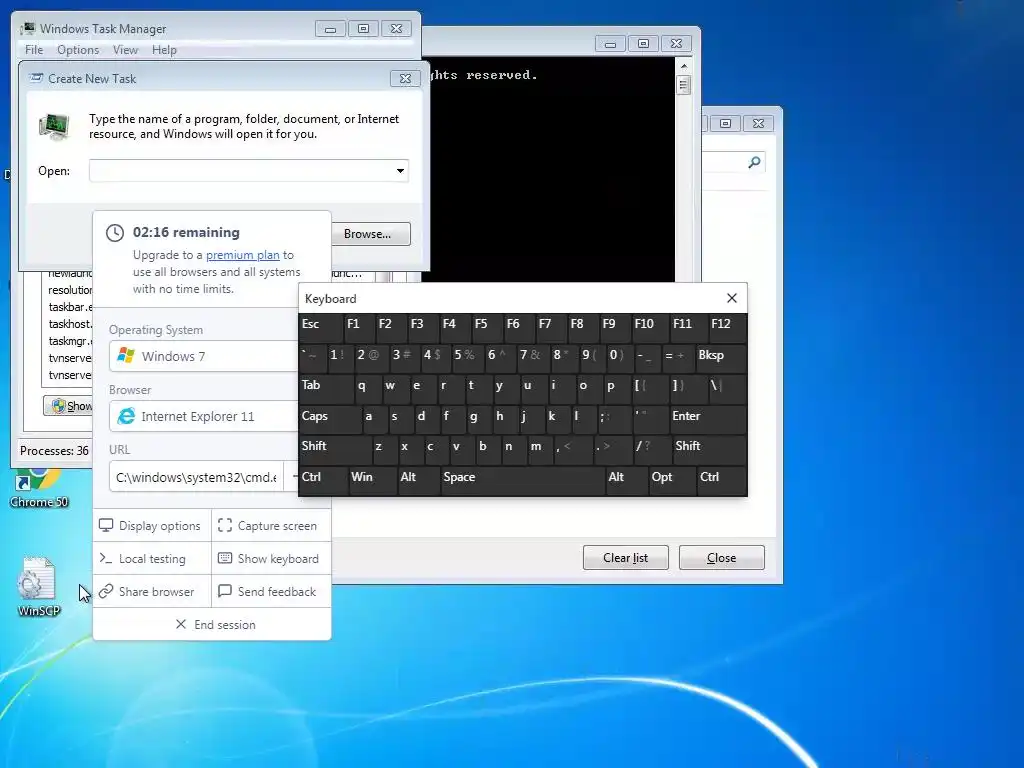Select the resolution process row

tap(69, 290)
